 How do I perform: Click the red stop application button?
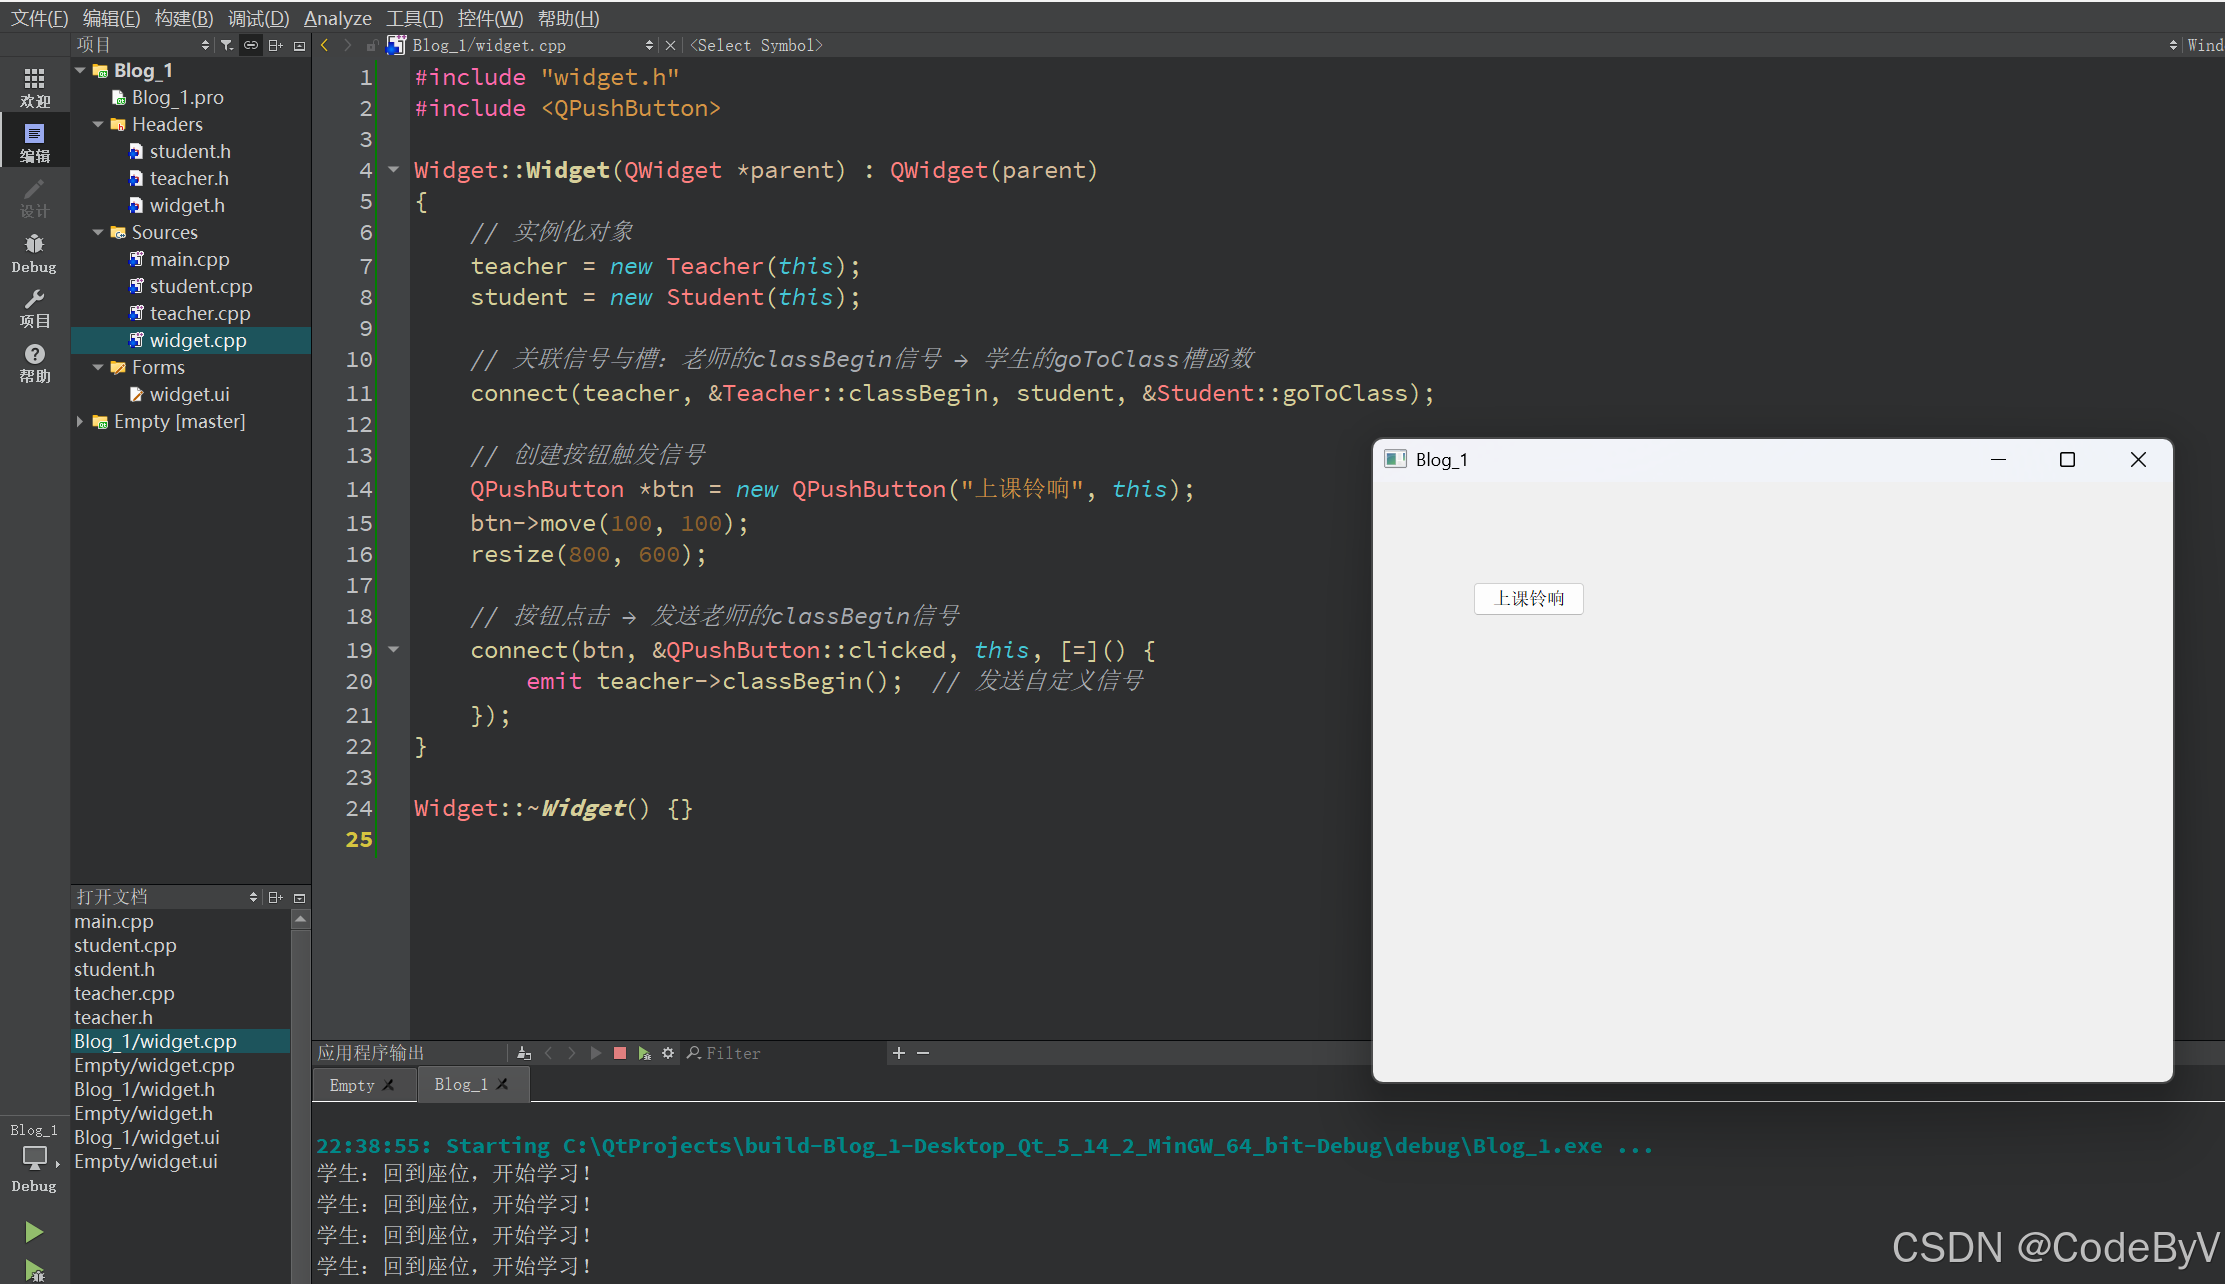tap(620, 1053)
